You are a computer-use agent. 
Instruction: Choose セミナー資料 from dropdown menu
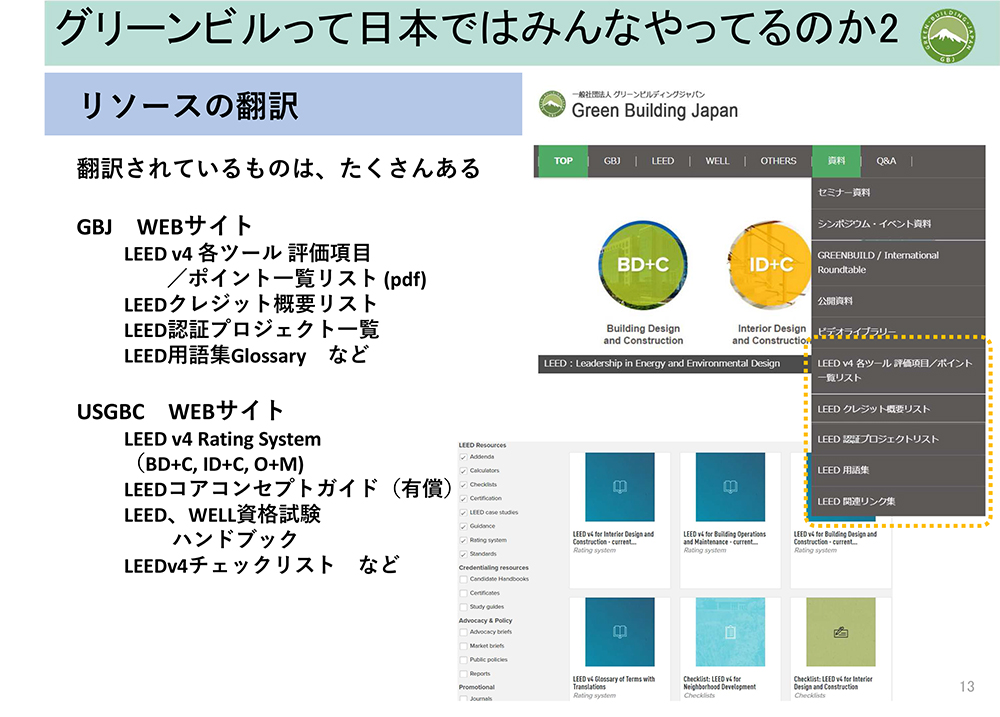pyautogui.click(x=898, y=193)
